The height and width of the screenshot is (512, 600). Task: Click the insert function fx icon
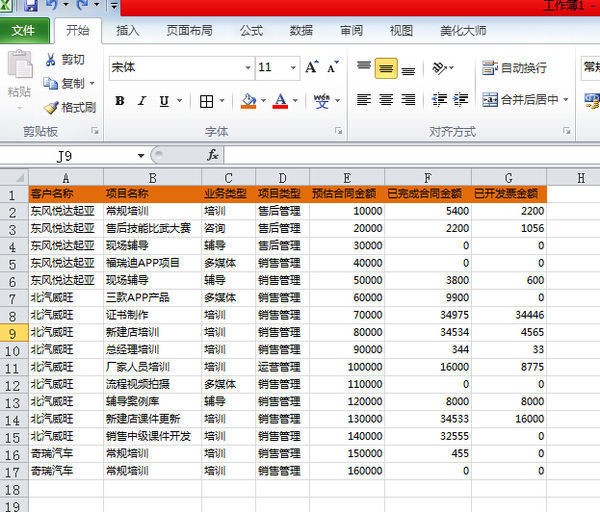click(x=212, y=155)
